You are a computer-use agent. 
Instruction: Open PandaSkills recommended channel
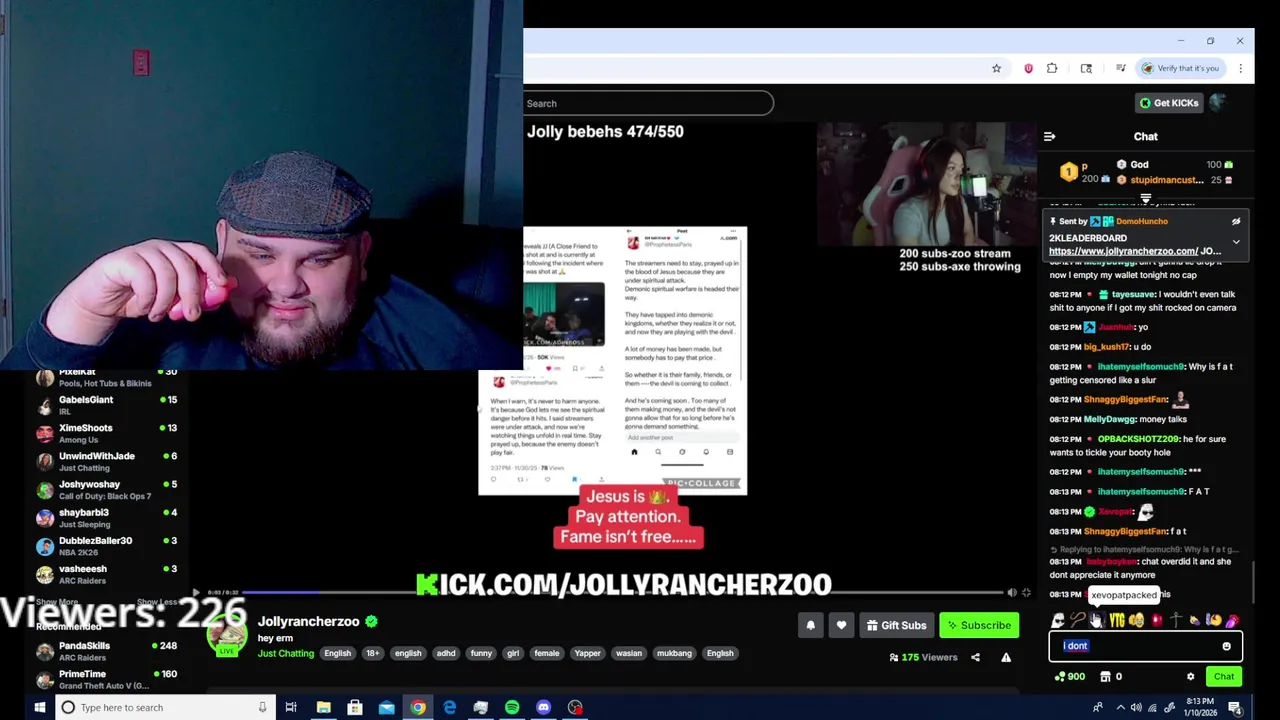pyautogui.click(x=106, y=651)
